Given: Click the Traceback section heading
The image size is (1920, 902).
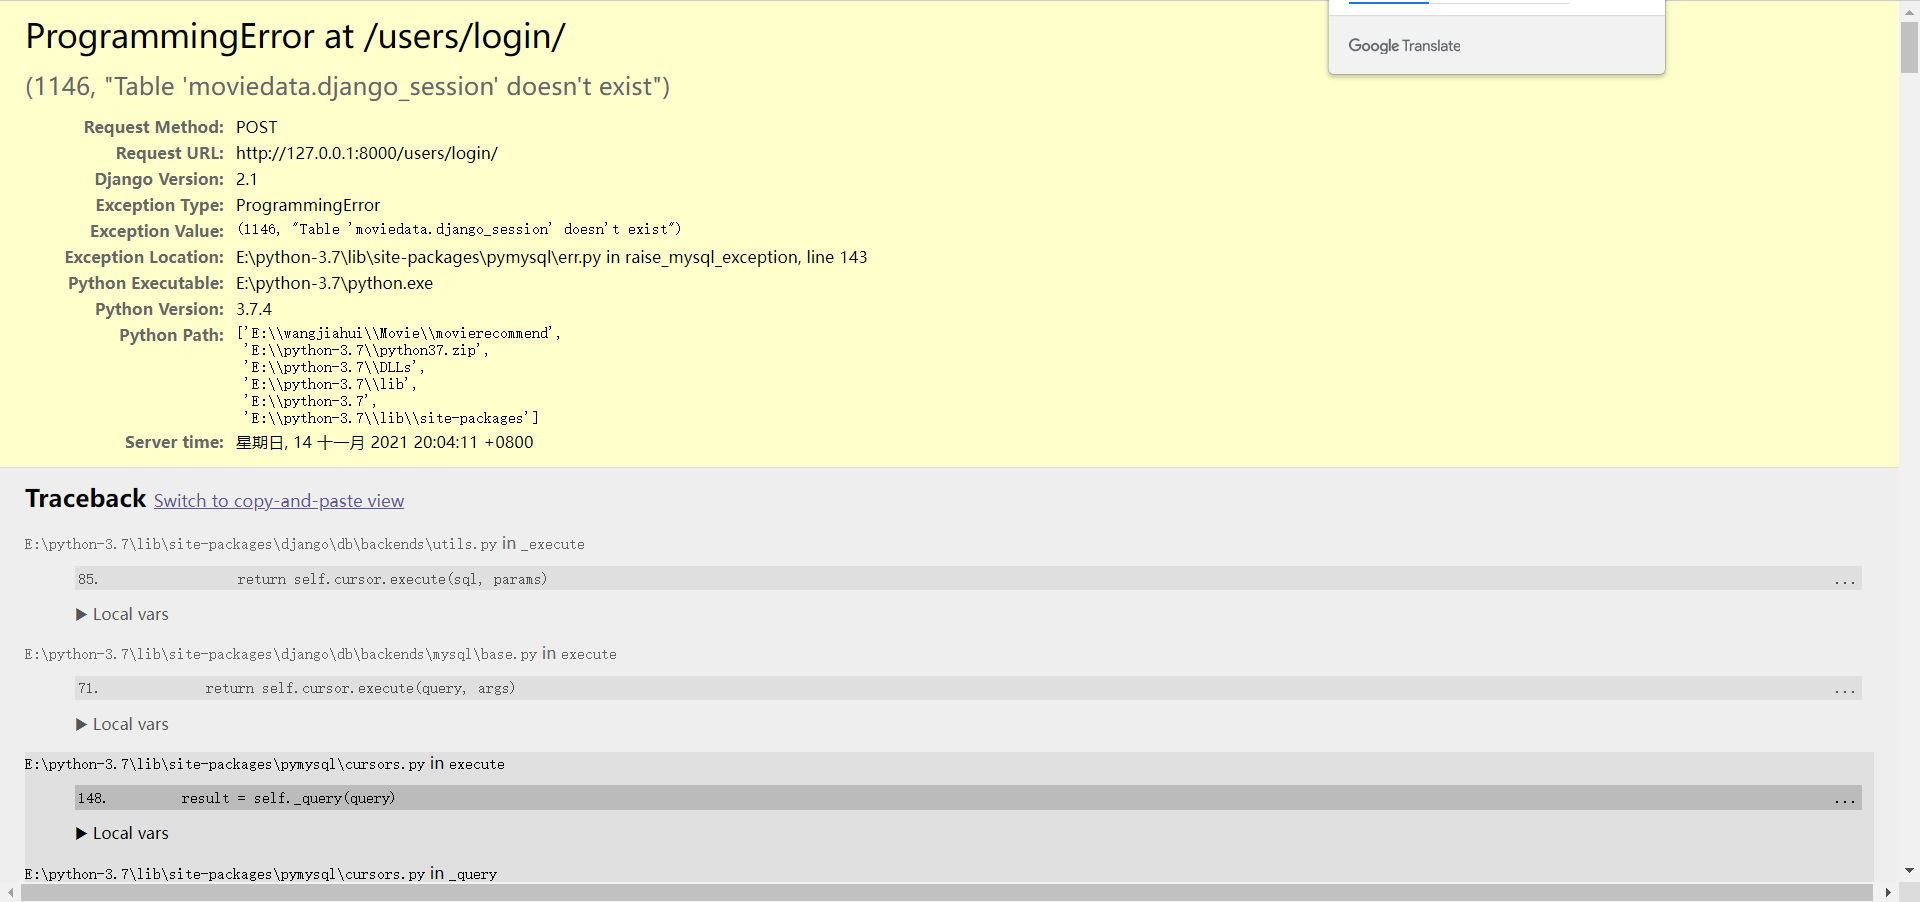Looking at the screenshot, I should point(85,498).
